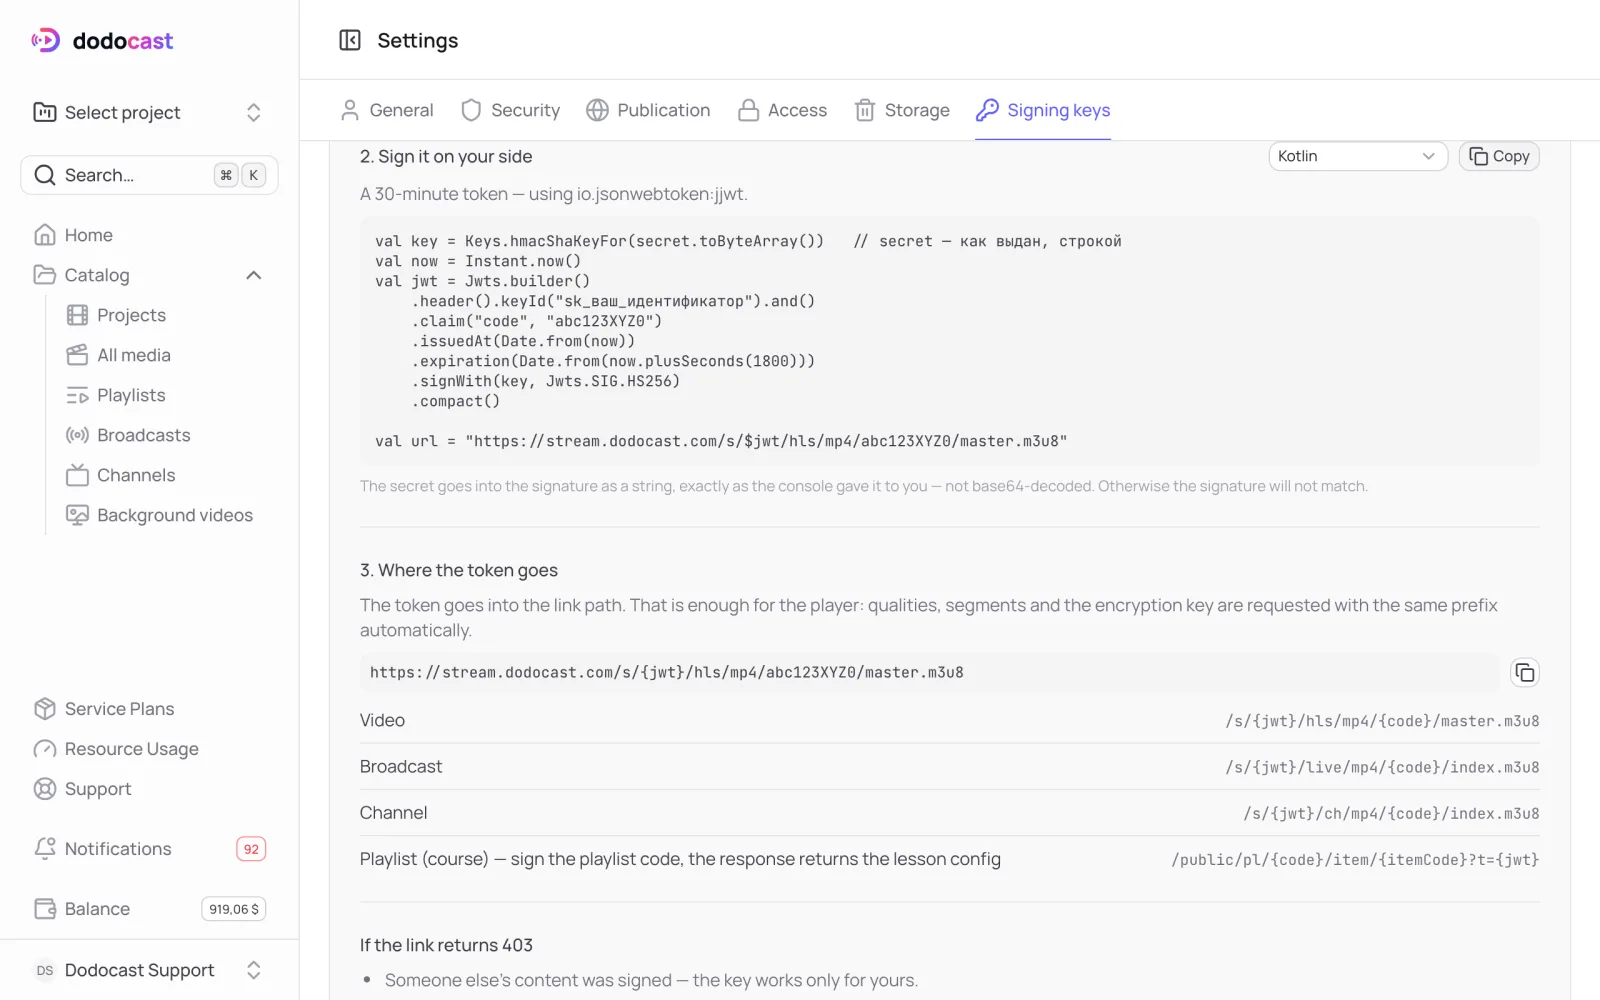The height and width of the screenshot is (1000, 1600).
Task: Click the Service Plans box icon
Action: 45,709
